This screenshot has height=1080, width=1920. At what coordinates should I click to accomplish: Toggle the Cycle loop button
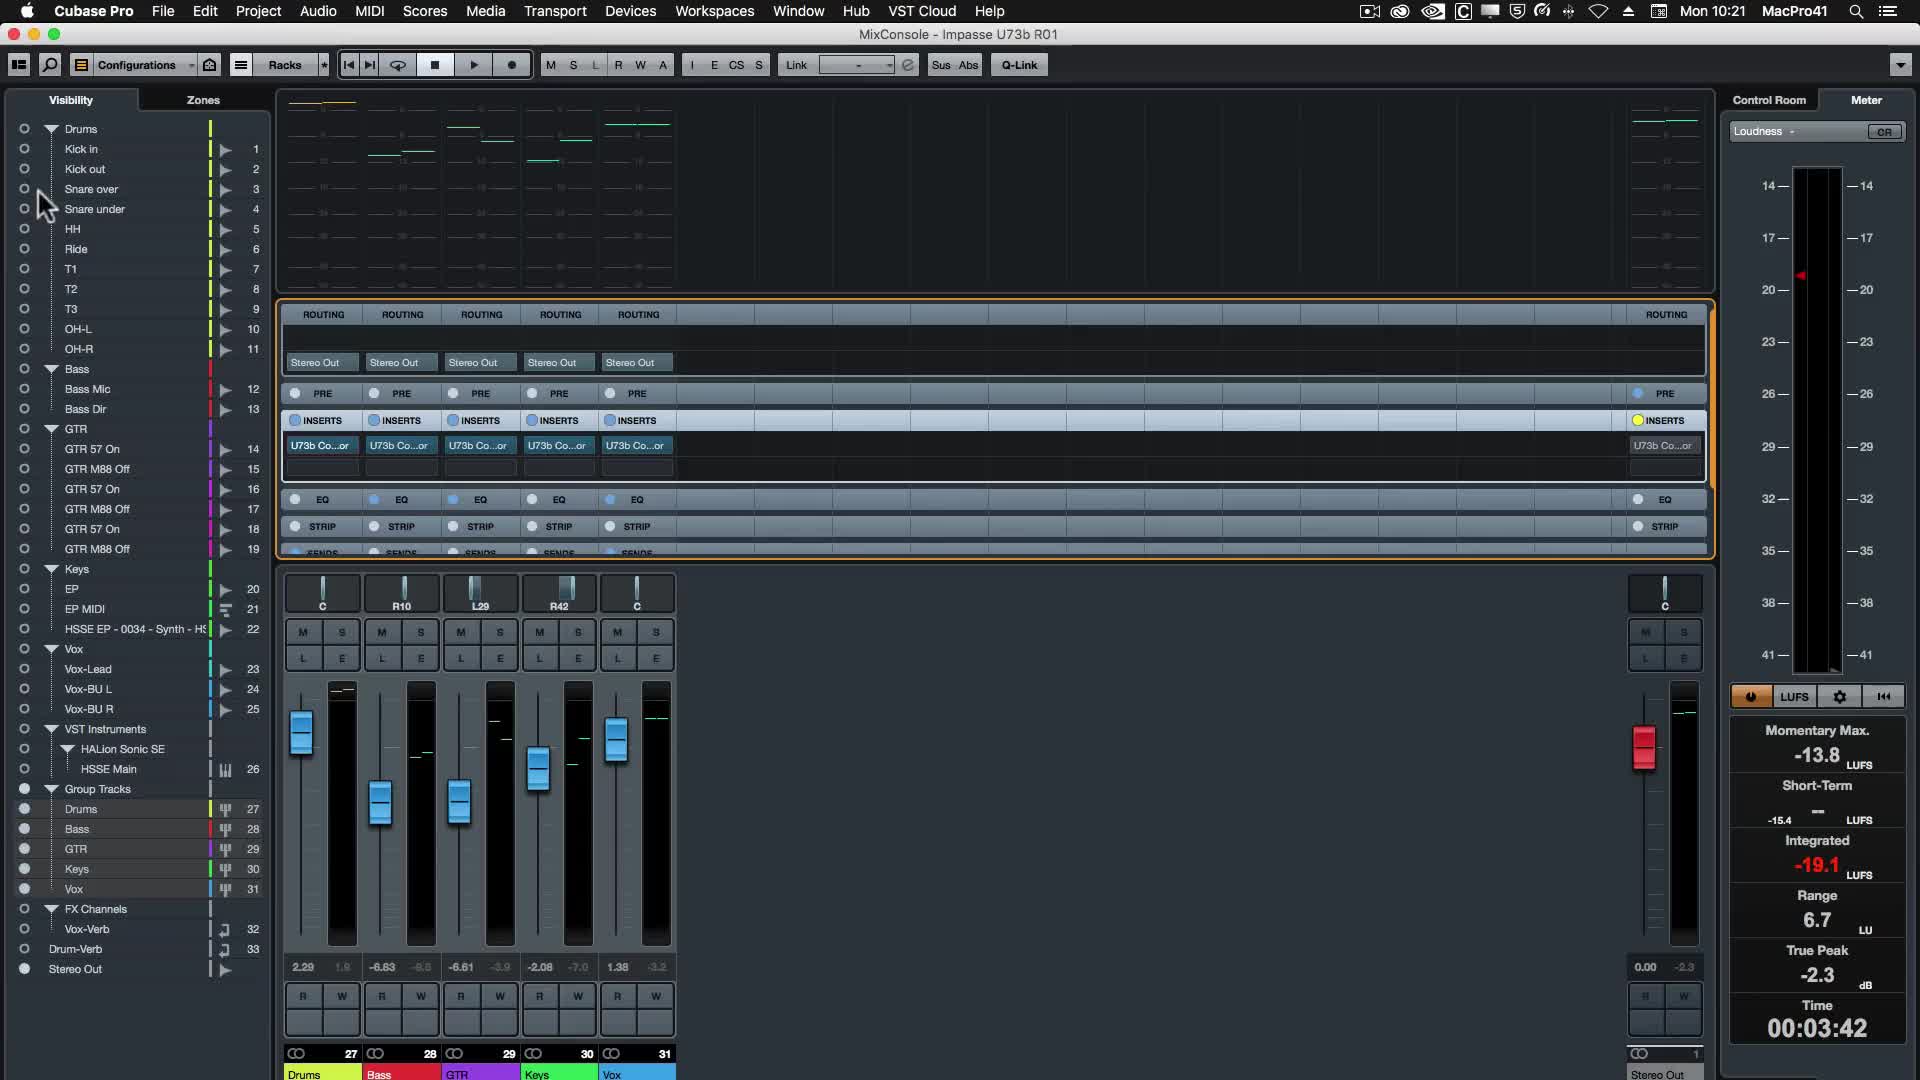(398, 65)
